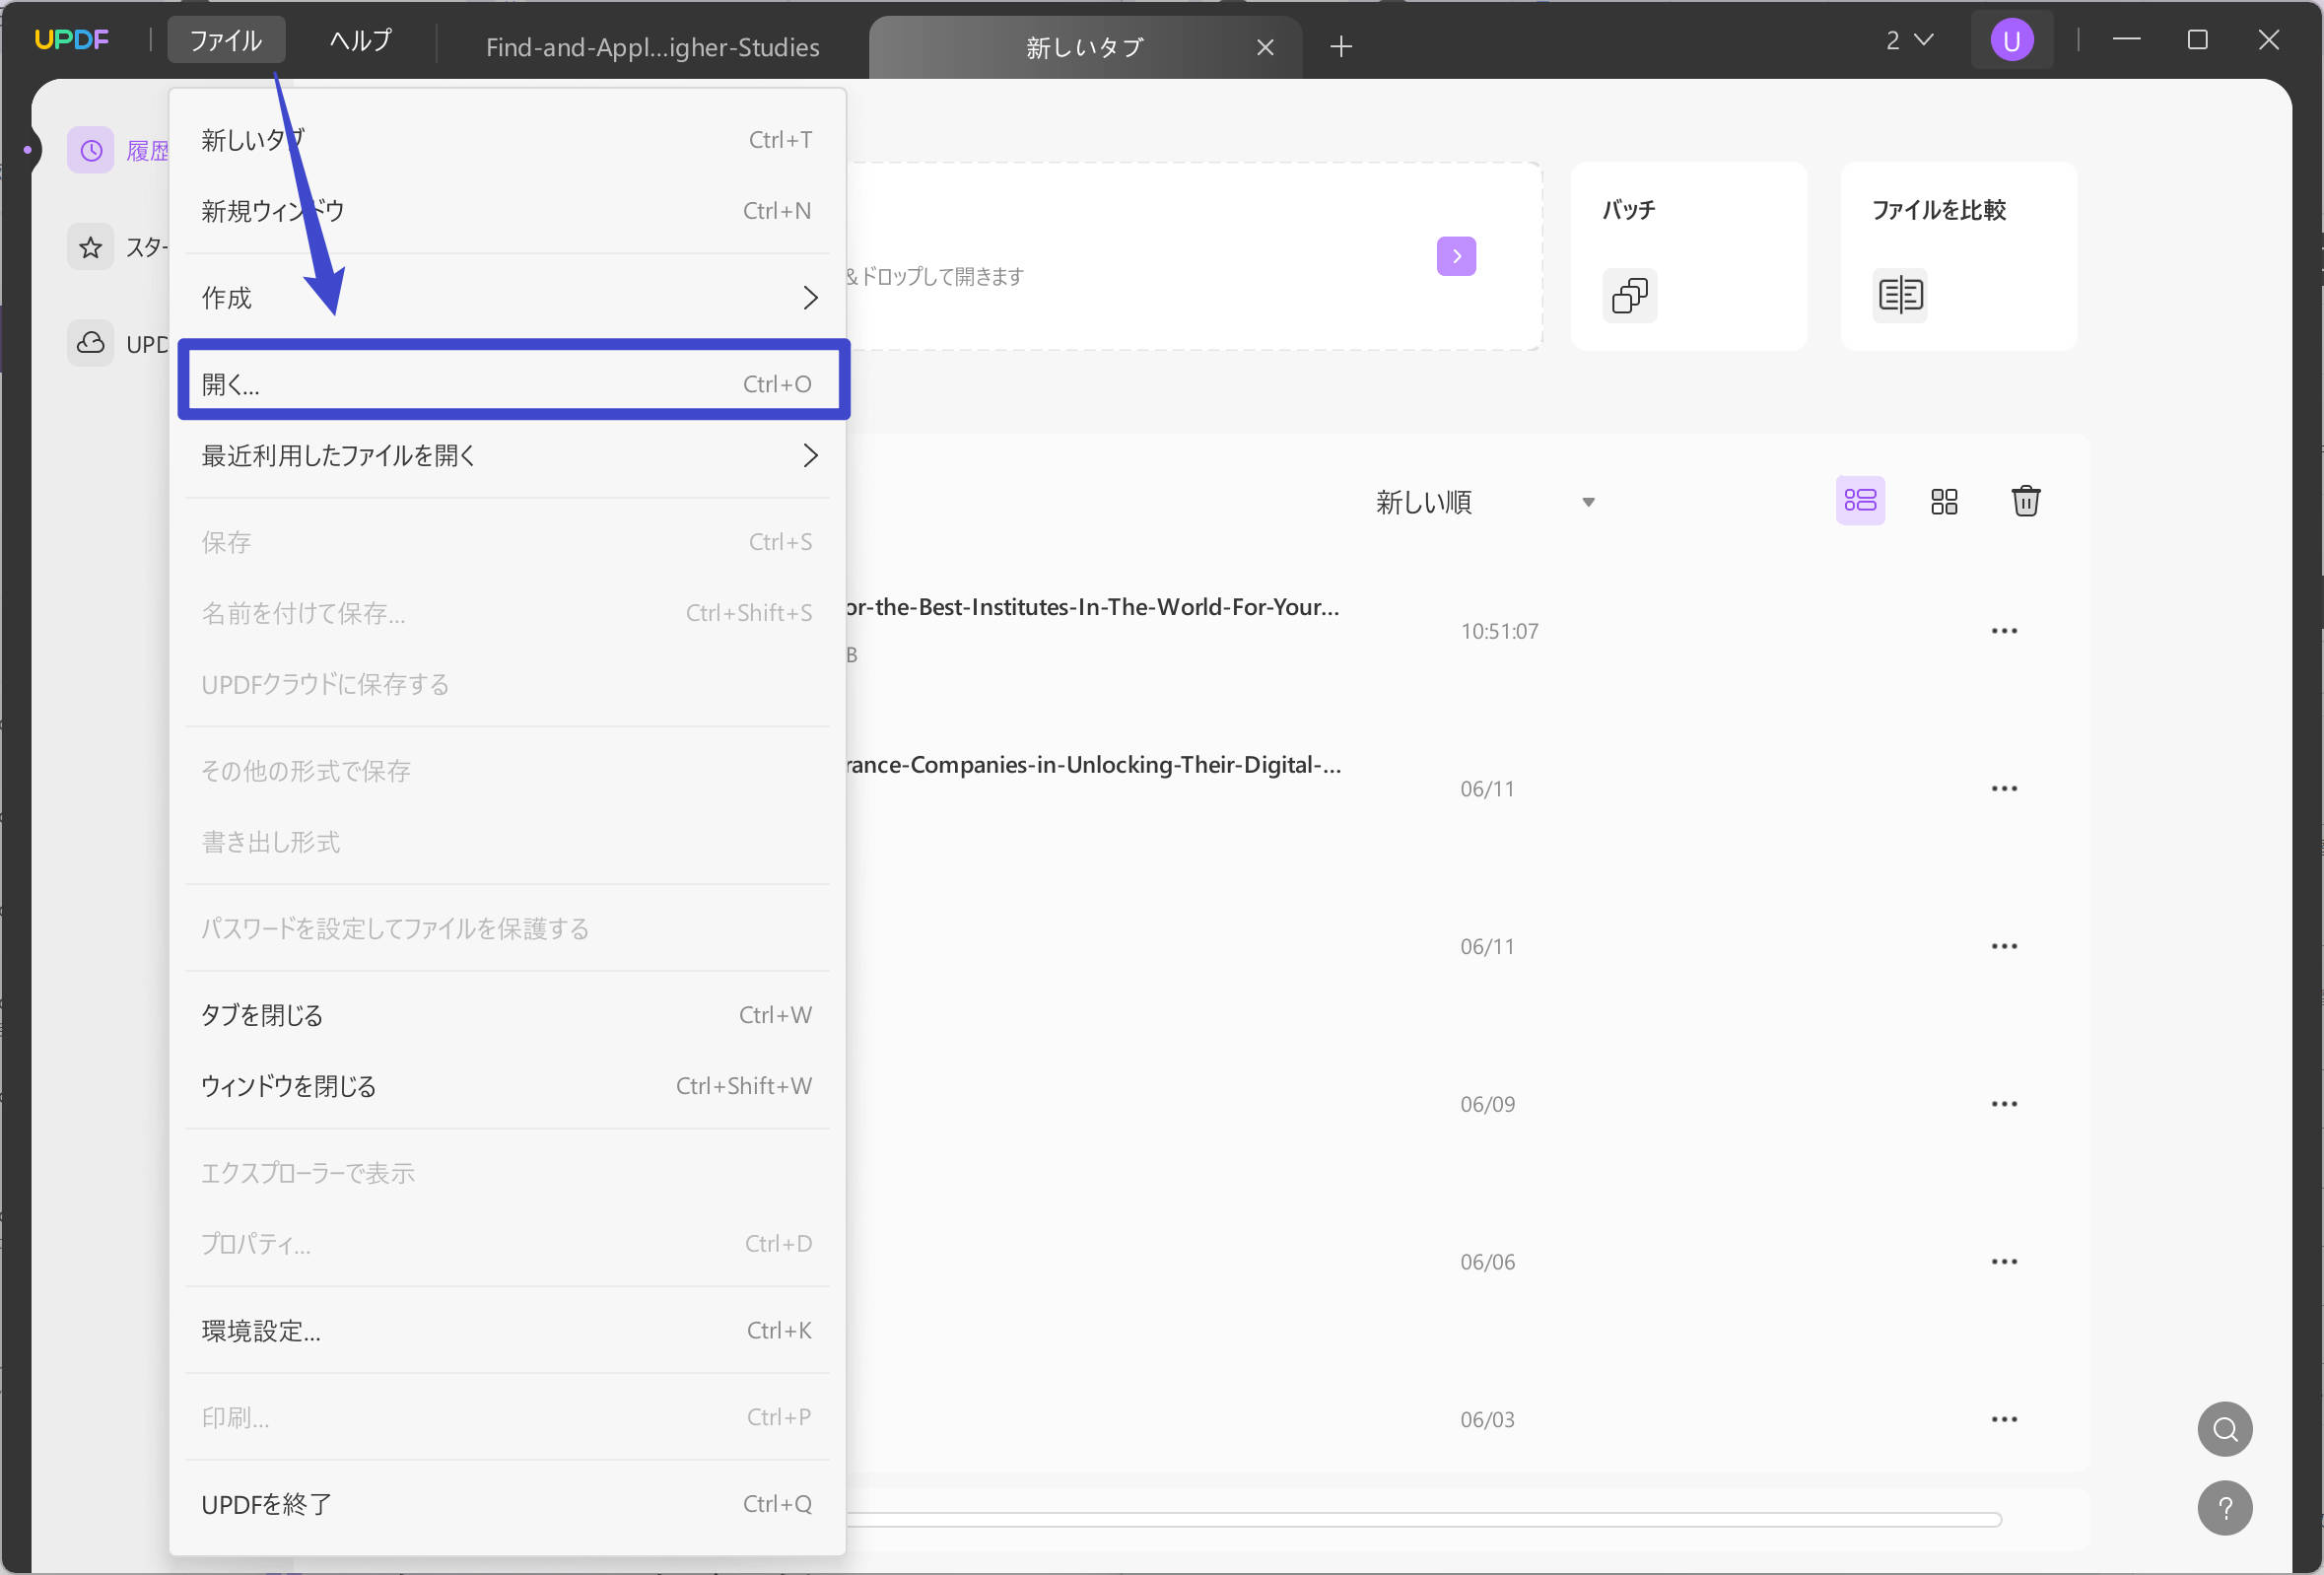Click the 保存 menu entry
This screenshot has width=2324, height=1575.
click(509, 542)
